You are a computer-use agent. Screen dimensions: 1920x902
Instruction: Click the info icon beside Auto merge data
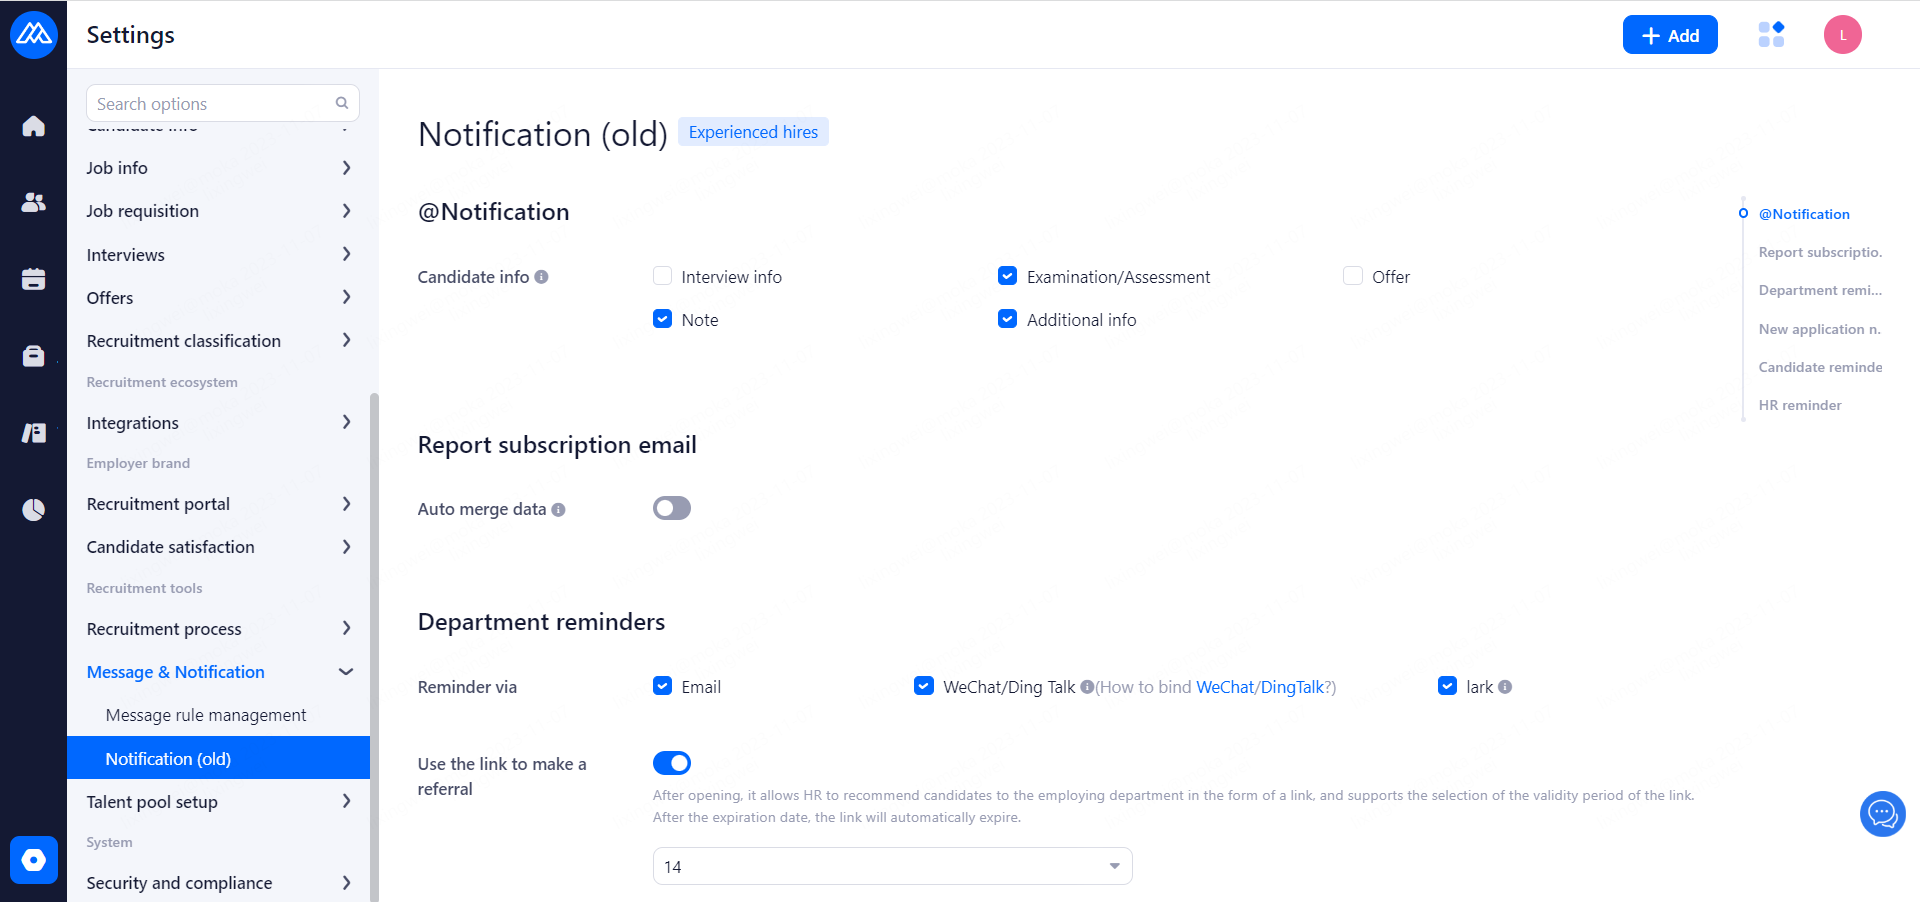point(558,510)
